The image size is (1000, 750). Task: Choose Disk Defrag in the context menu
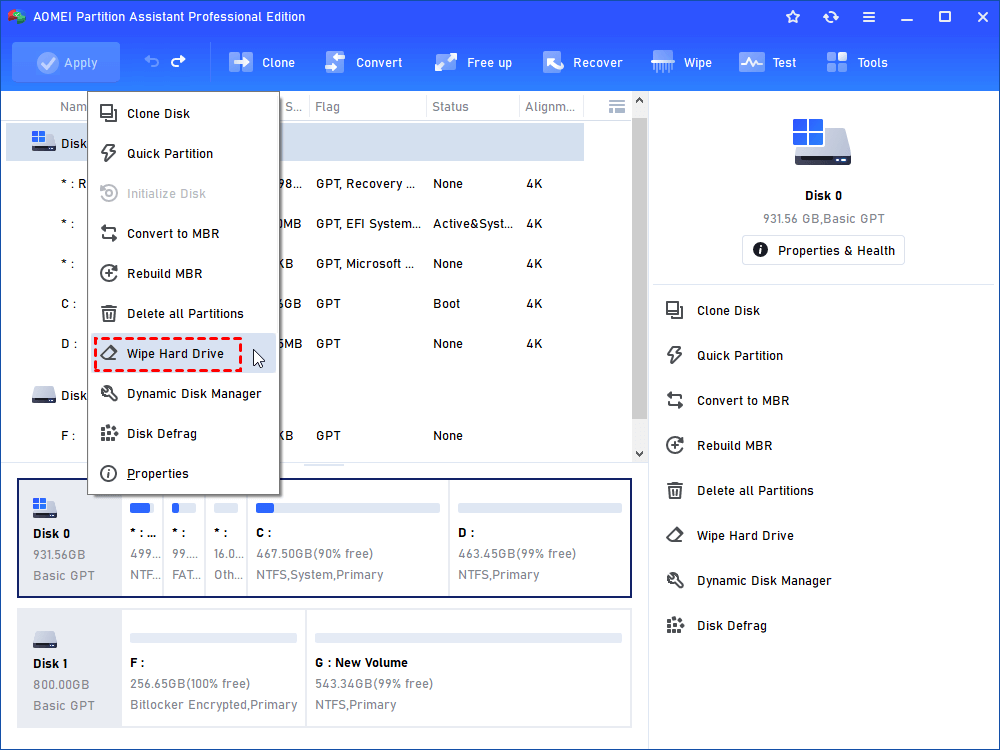pos(184,434)
